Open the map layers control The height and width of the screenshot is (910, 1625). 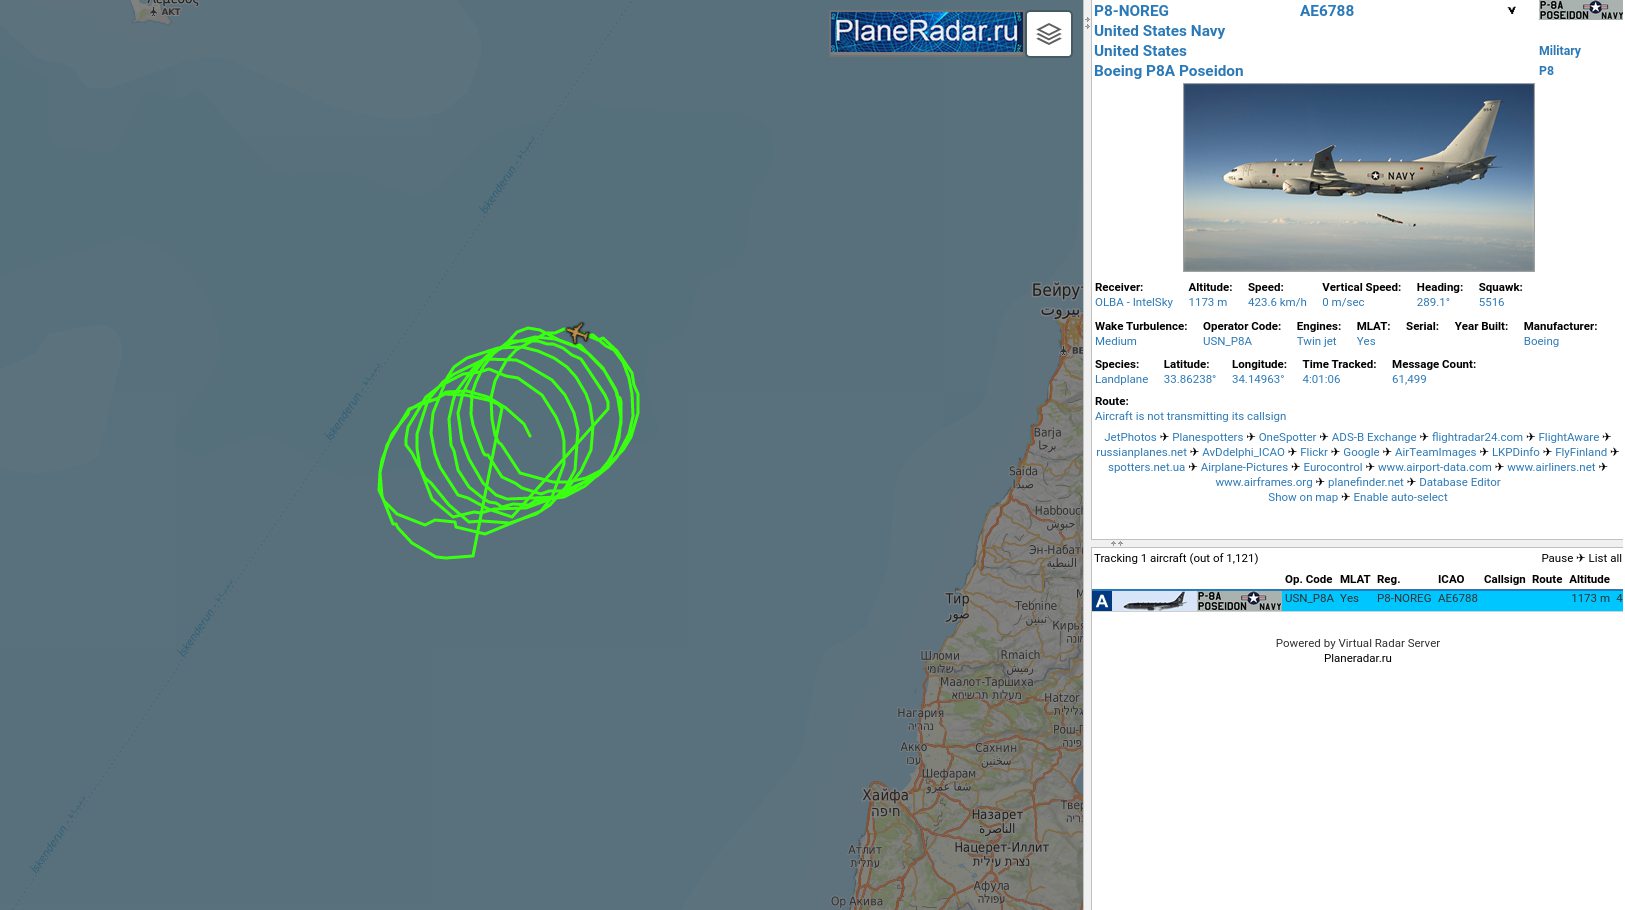[1048, 34]
